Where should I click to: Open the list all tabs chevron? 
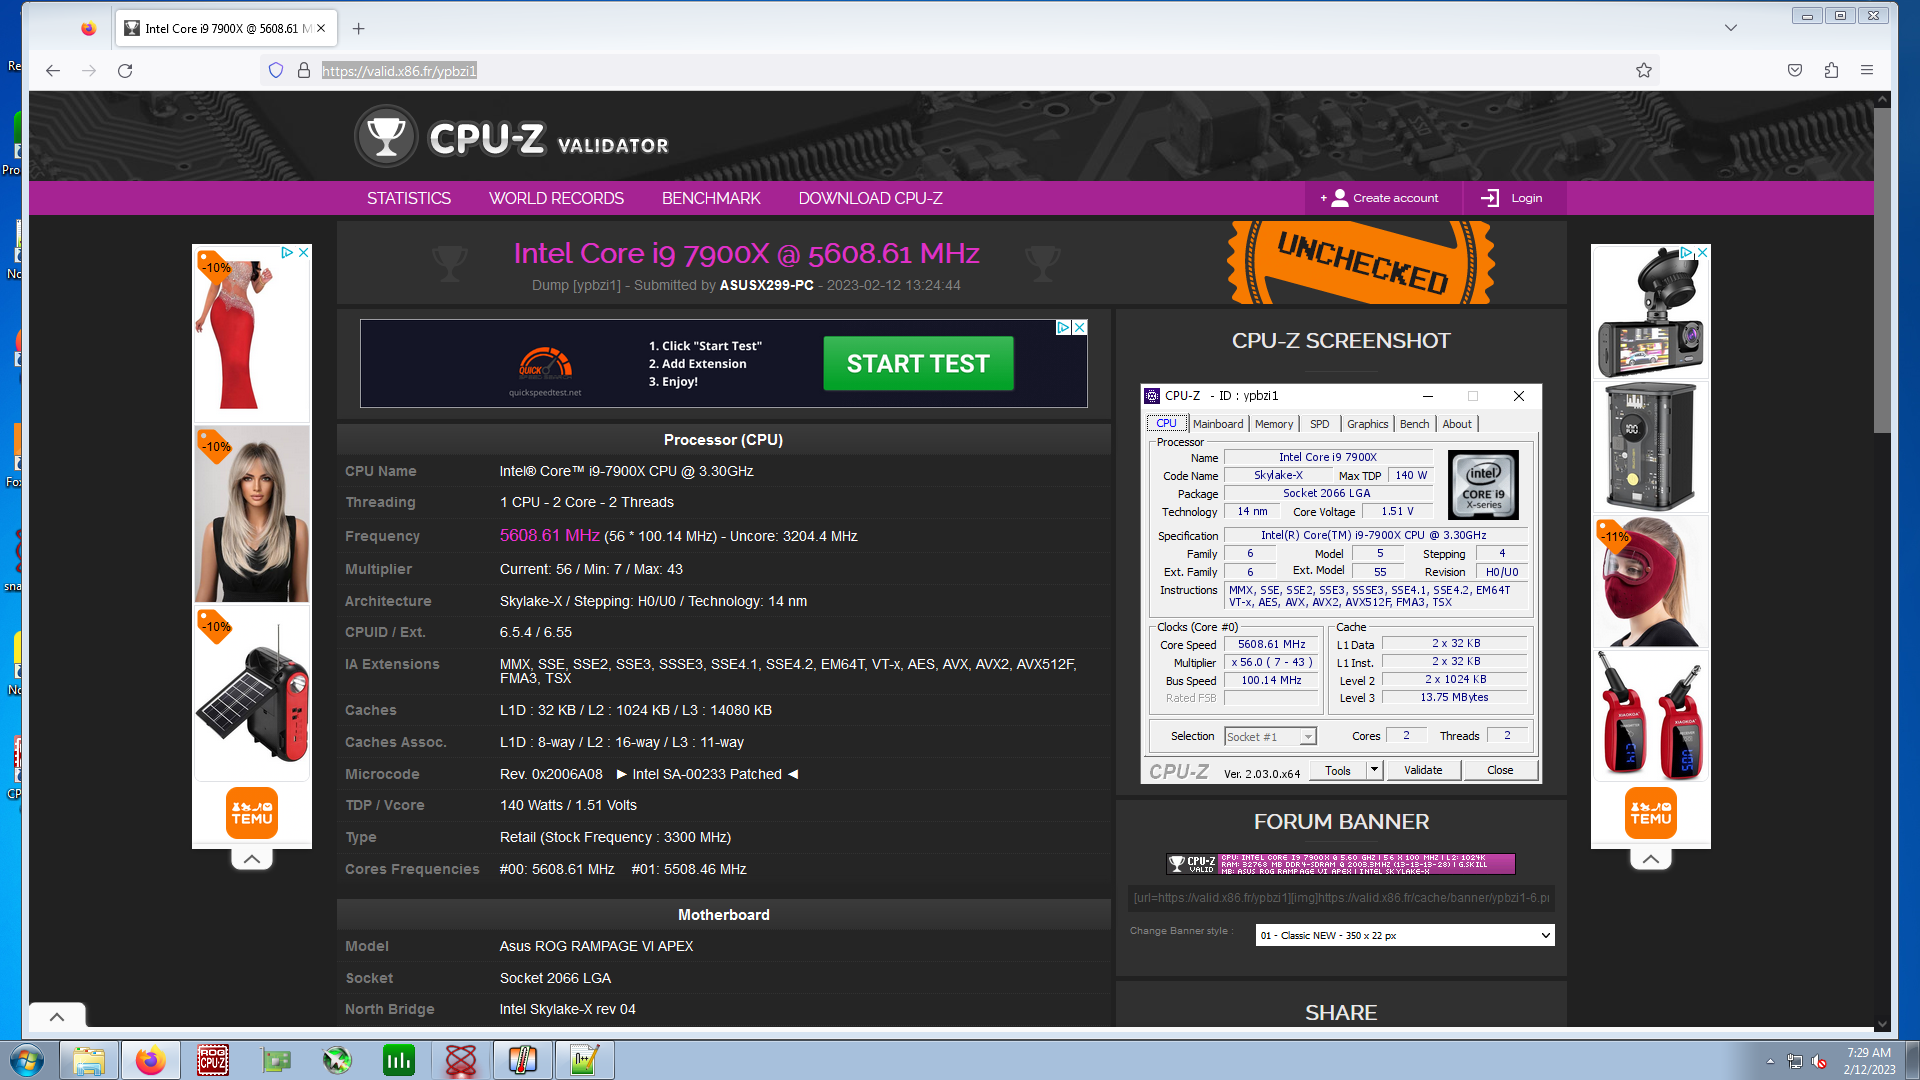click(x=1731, y=28)
